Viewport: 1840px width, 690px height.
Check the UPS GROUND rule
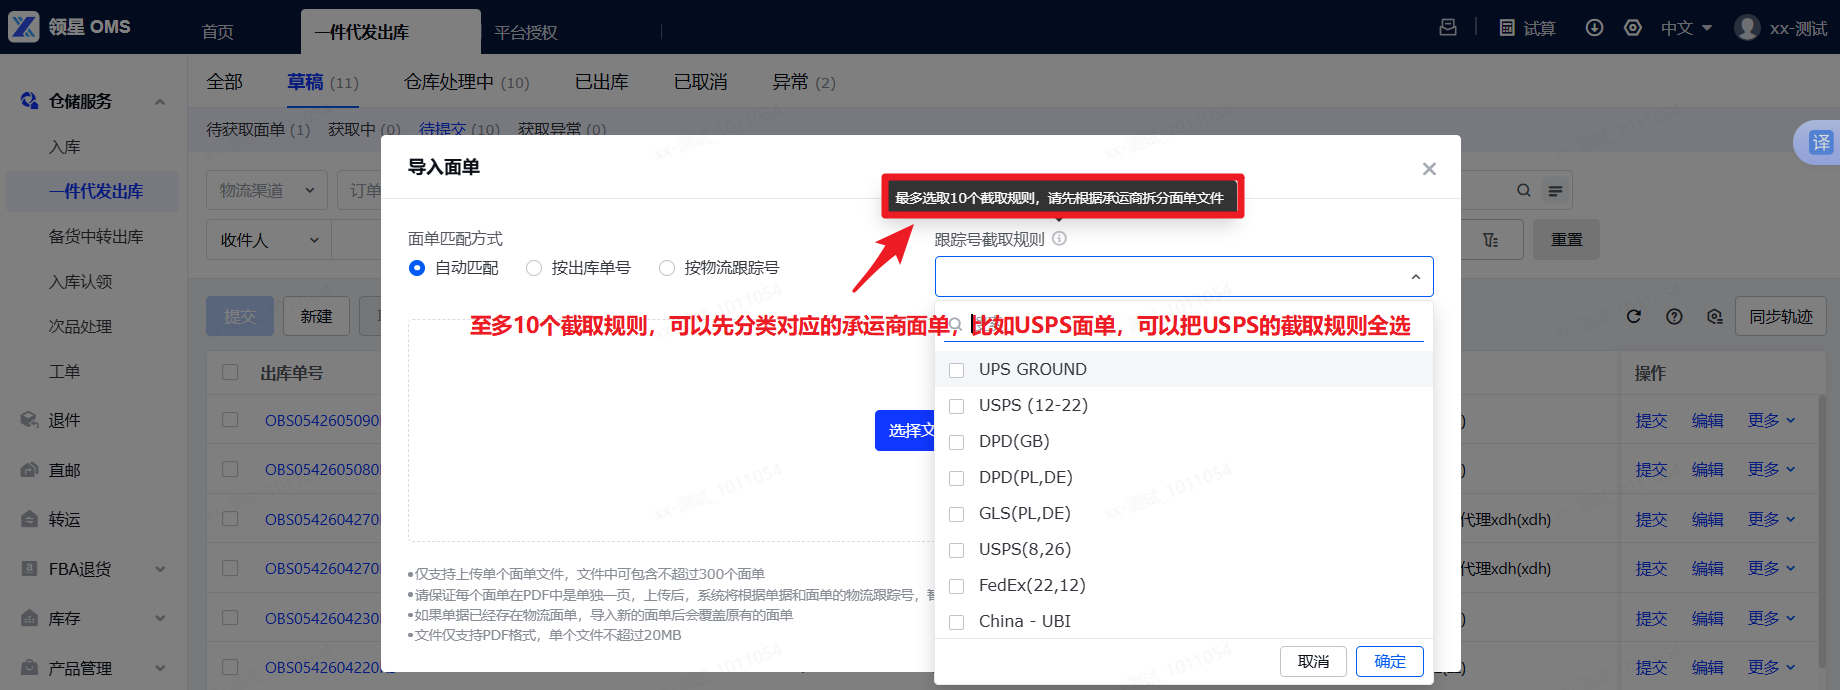[x=957, y=370]
